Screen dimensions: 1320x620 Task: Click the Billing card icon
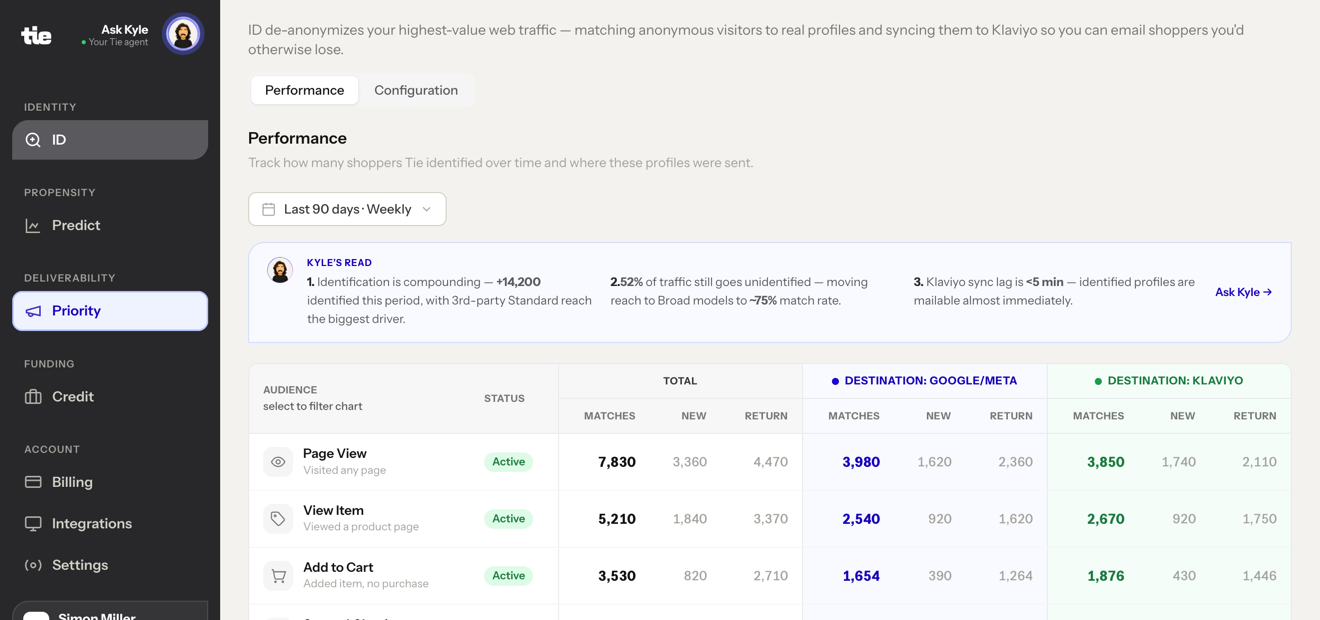point(33,482)
